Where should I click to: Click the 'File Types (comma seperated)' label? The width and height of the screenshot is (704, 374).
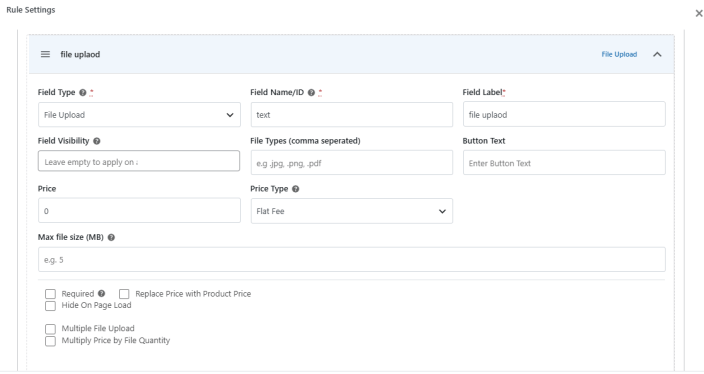305,141
